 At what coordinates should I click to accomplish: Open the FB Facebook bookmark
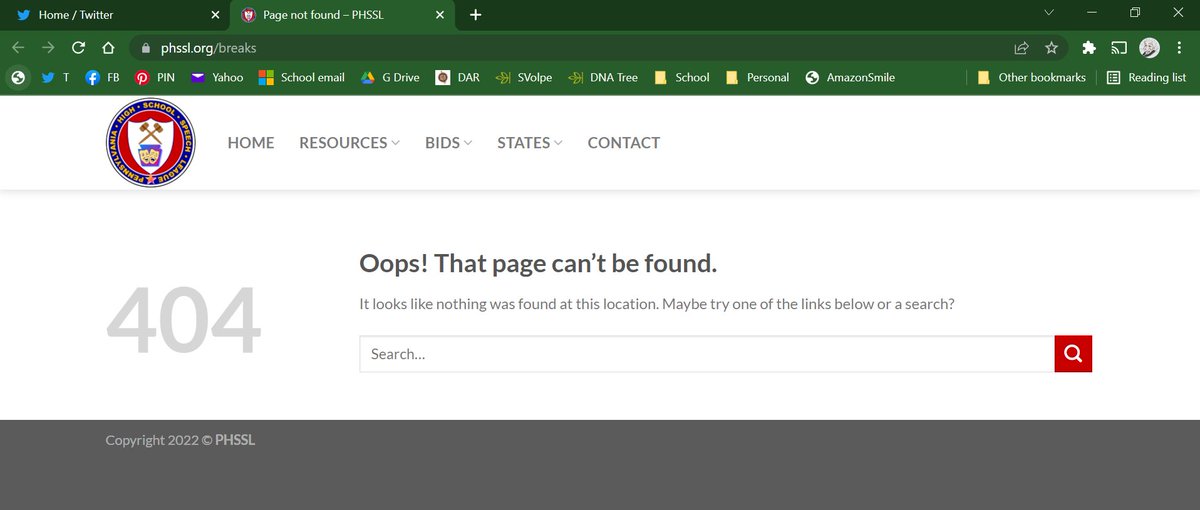(x=102, y=77)
